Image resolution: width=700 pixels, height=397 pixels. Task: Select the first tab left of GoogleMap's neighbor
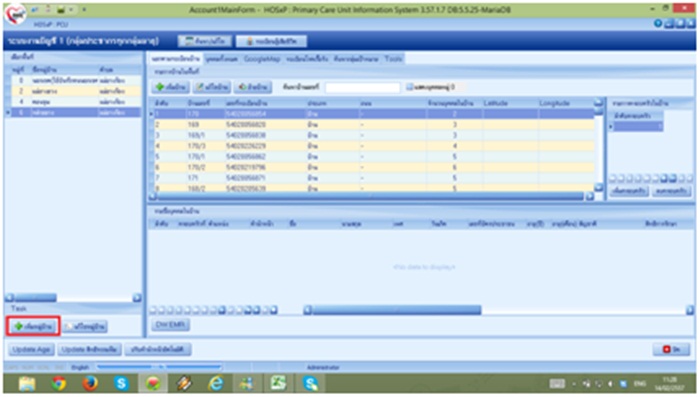point(176,59)
